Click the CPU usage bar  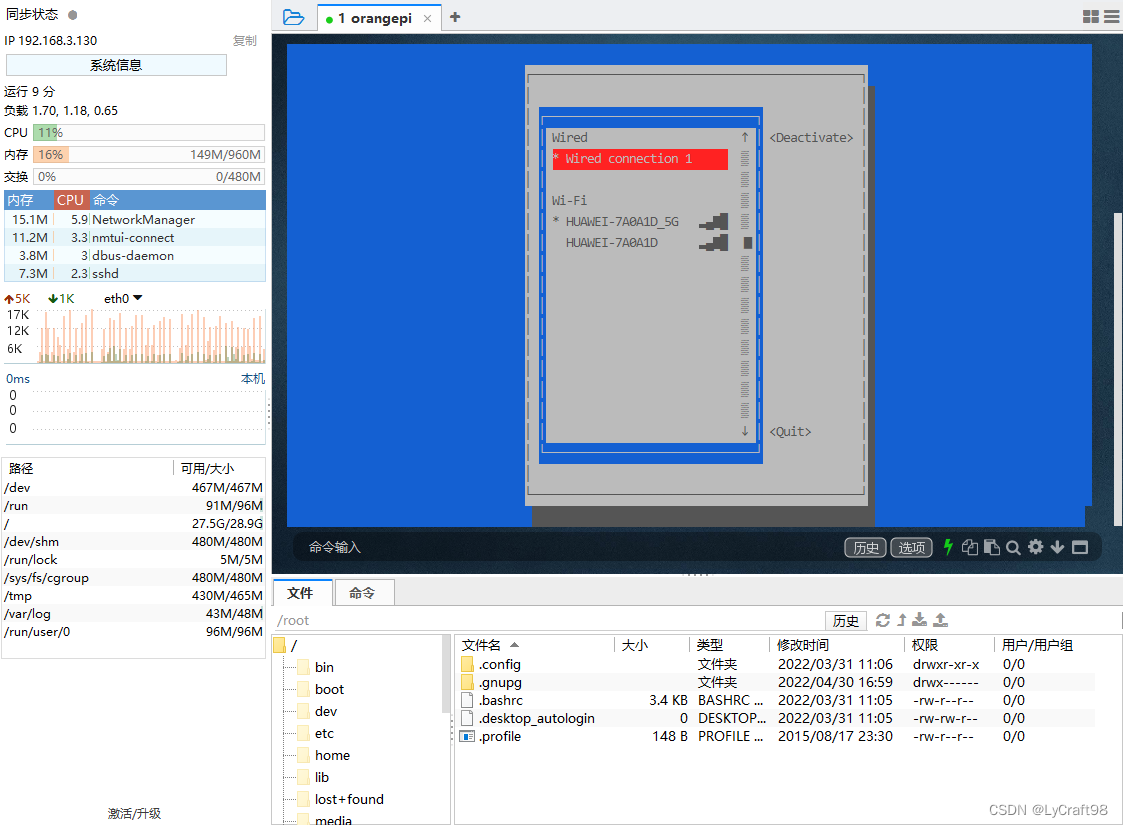click(x=149, y=132)
